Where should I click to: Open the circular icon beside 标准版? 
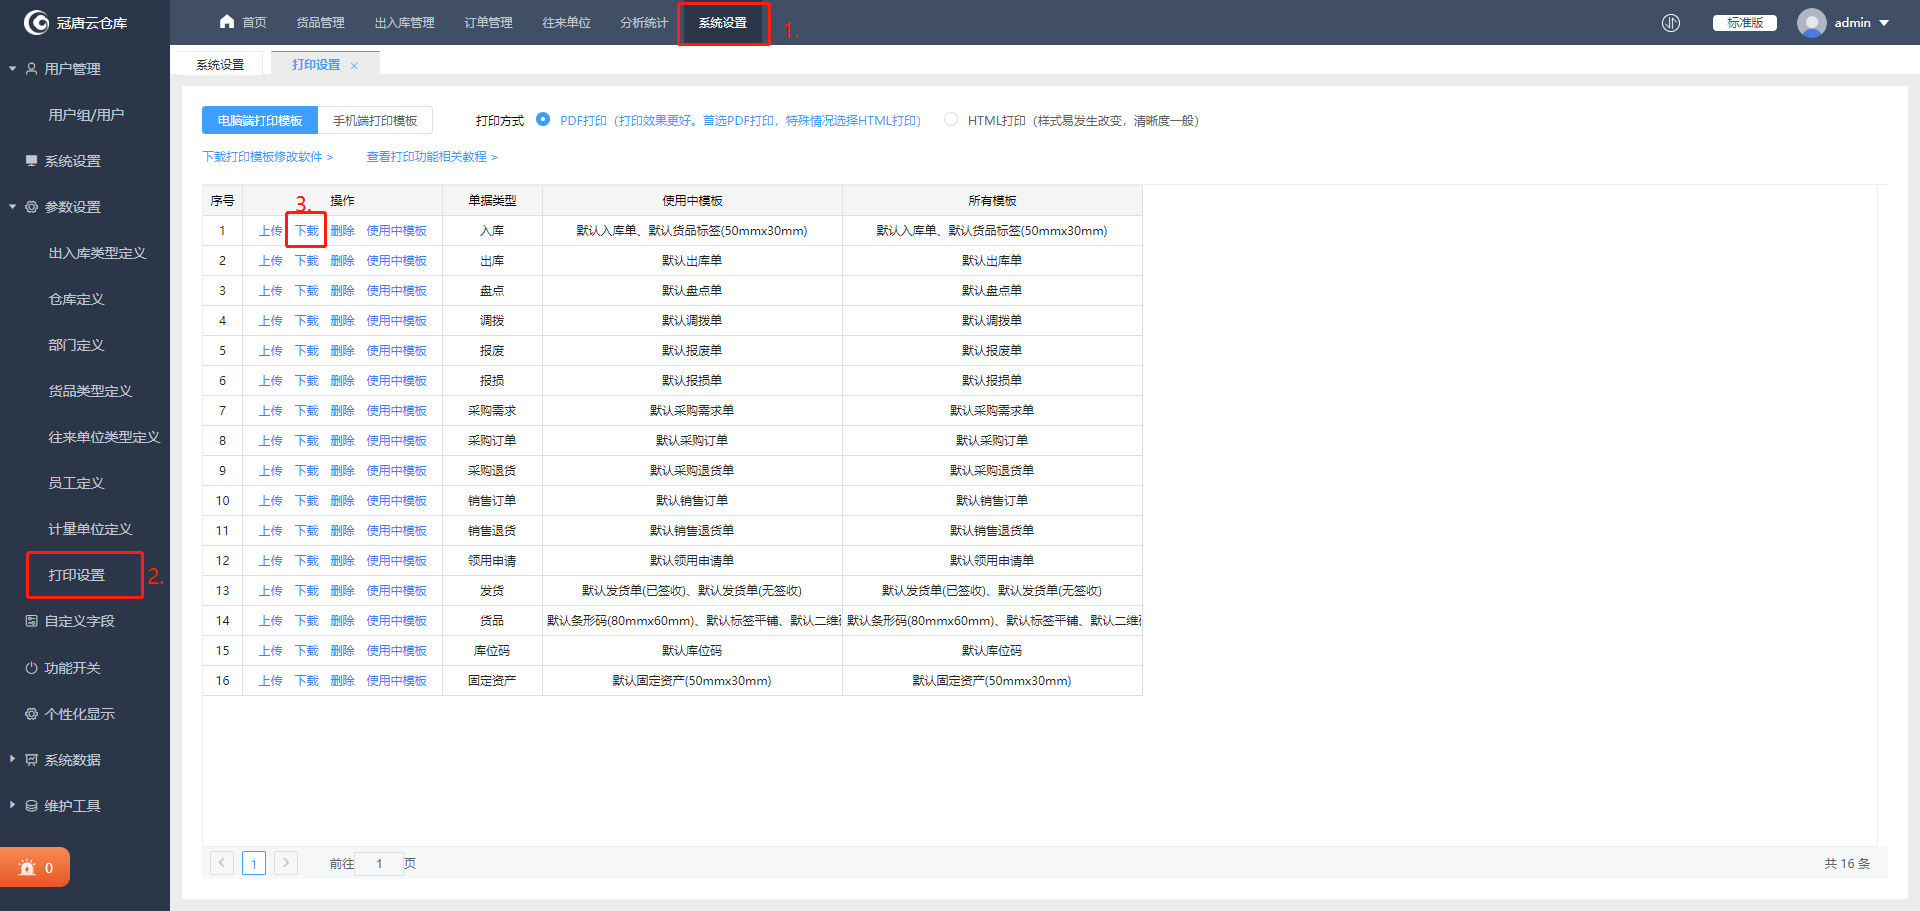click(x=1671, y=23)
